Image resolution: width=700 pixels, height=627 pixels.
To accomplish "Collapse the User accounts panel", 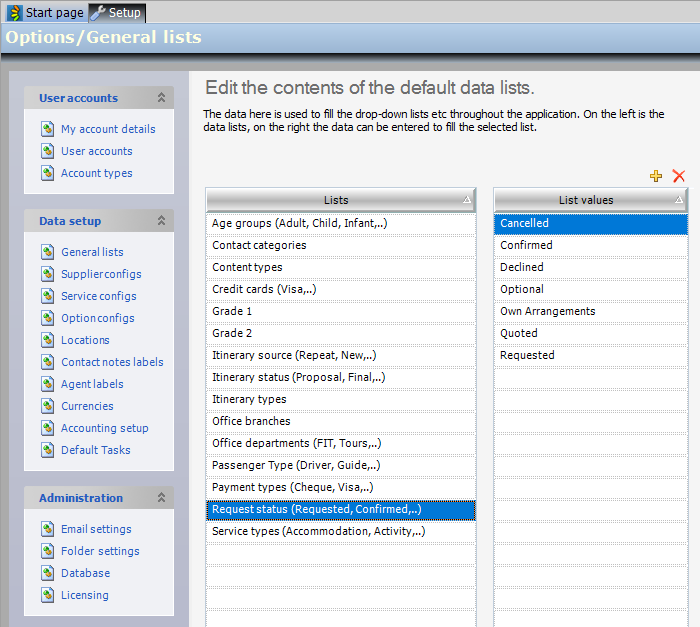I will 161,98.
